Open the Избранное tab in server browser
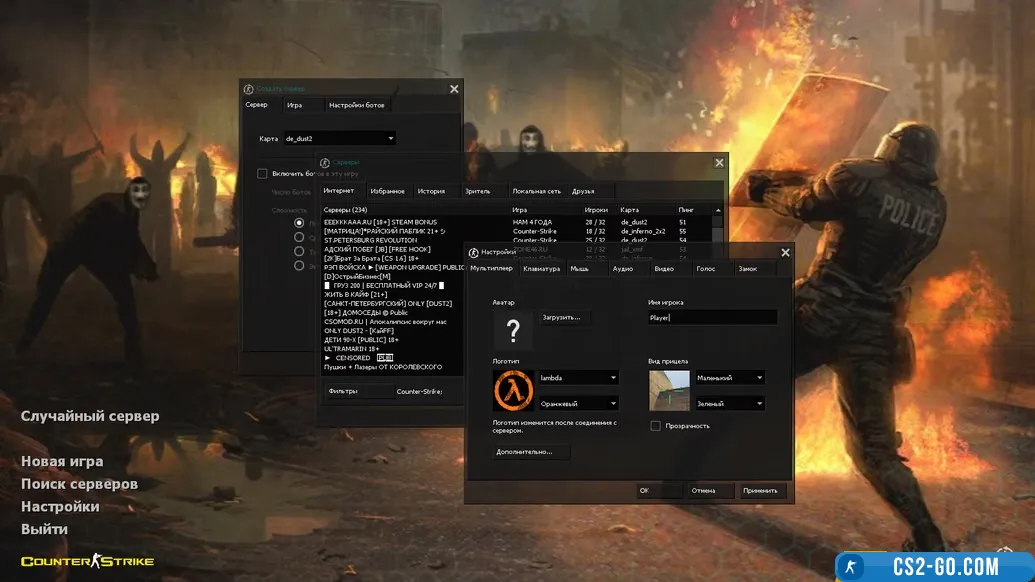 (387, 191)
